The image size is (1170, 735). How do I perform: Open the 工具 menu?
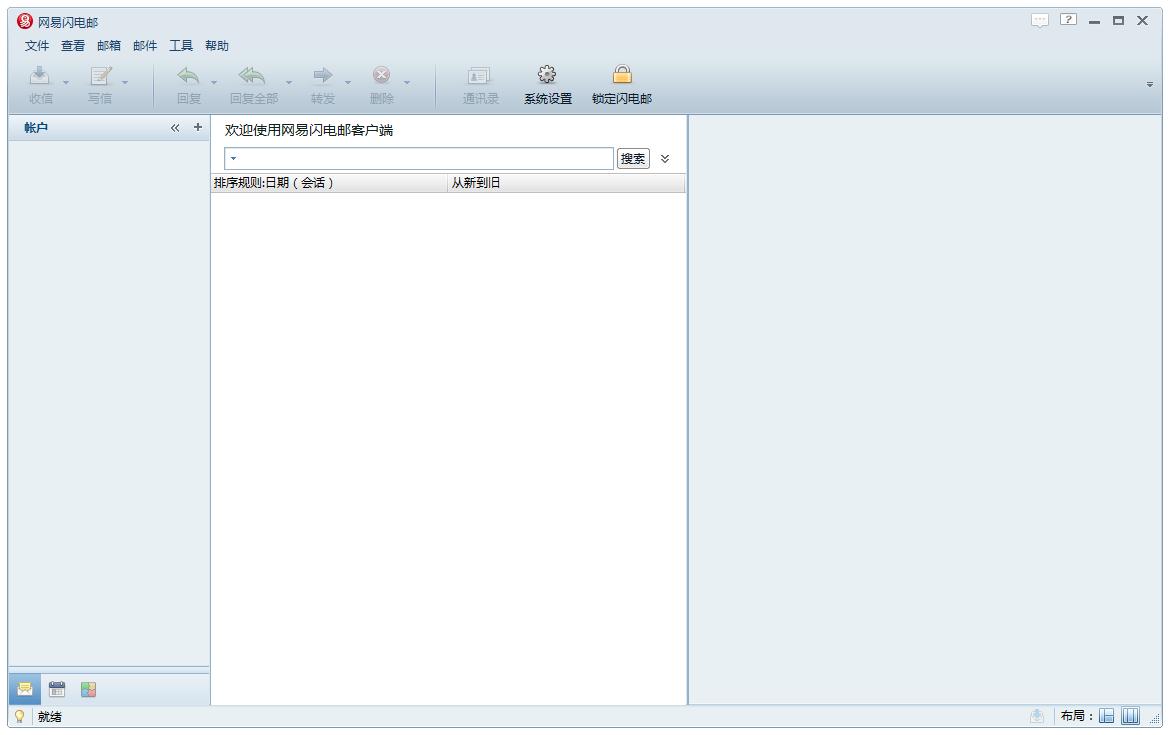180,45
